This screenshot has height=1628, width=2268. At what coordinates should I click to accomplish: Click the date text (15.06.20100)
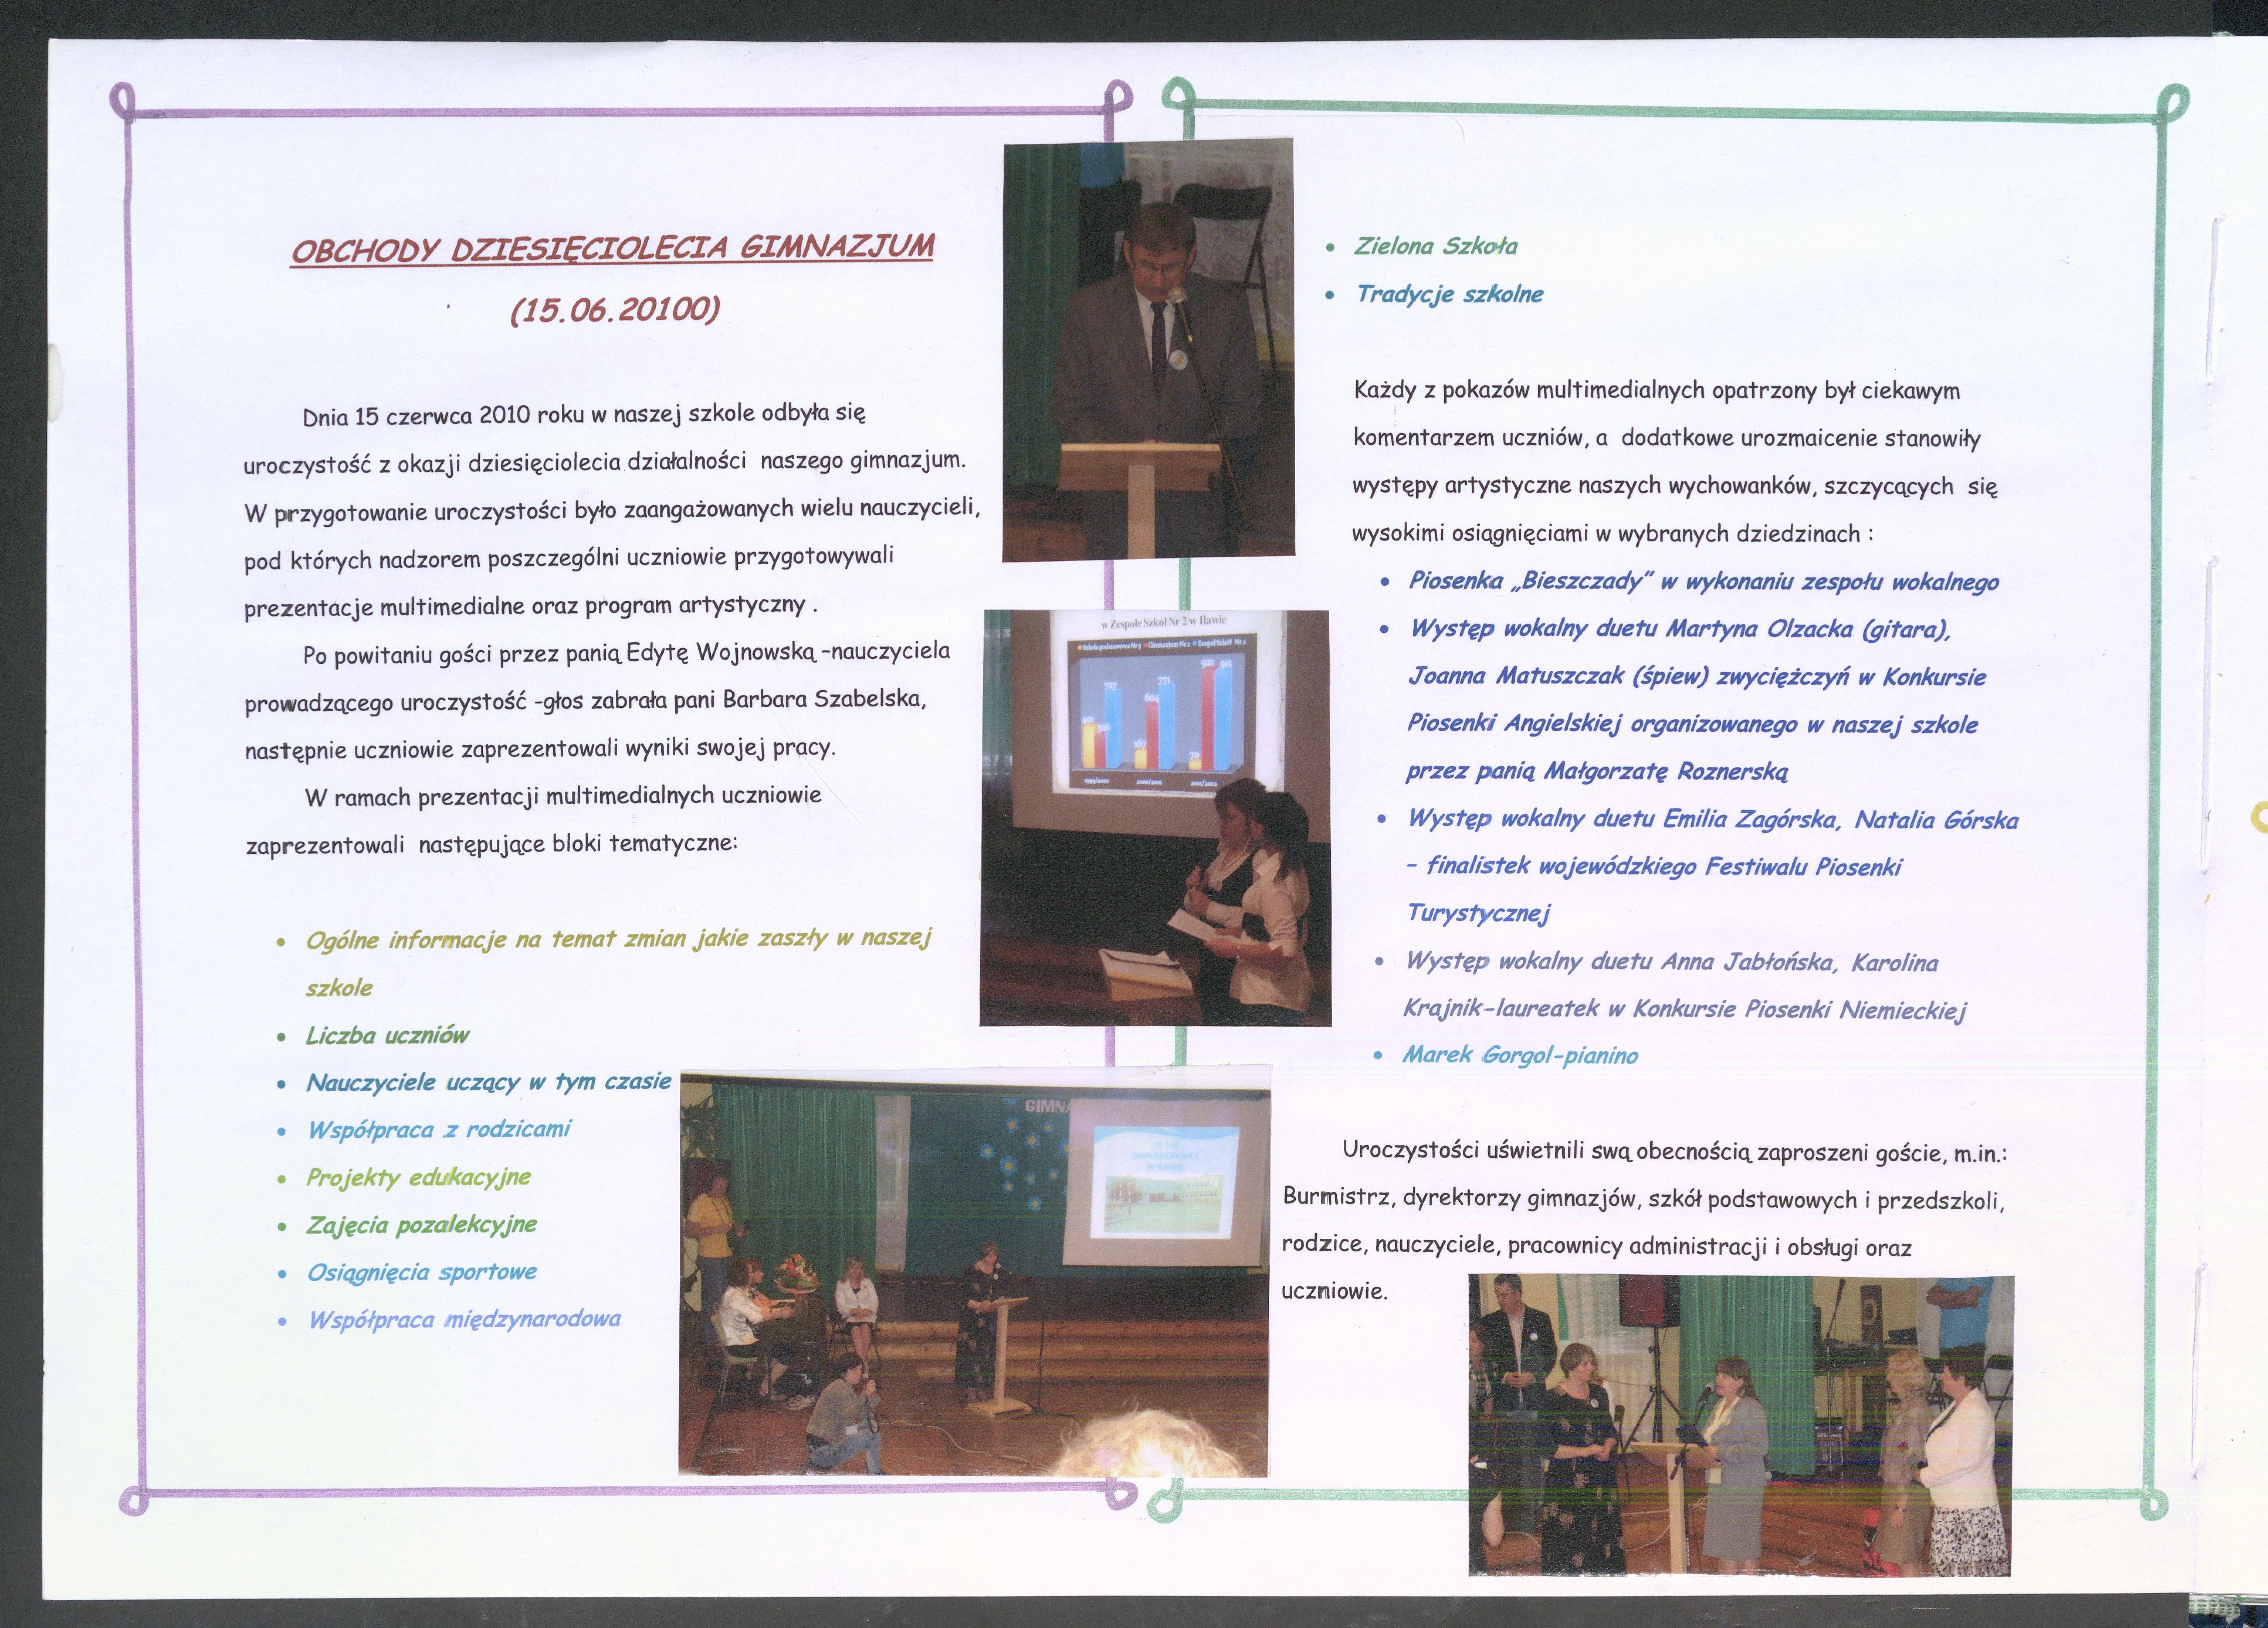coord(614,310)
